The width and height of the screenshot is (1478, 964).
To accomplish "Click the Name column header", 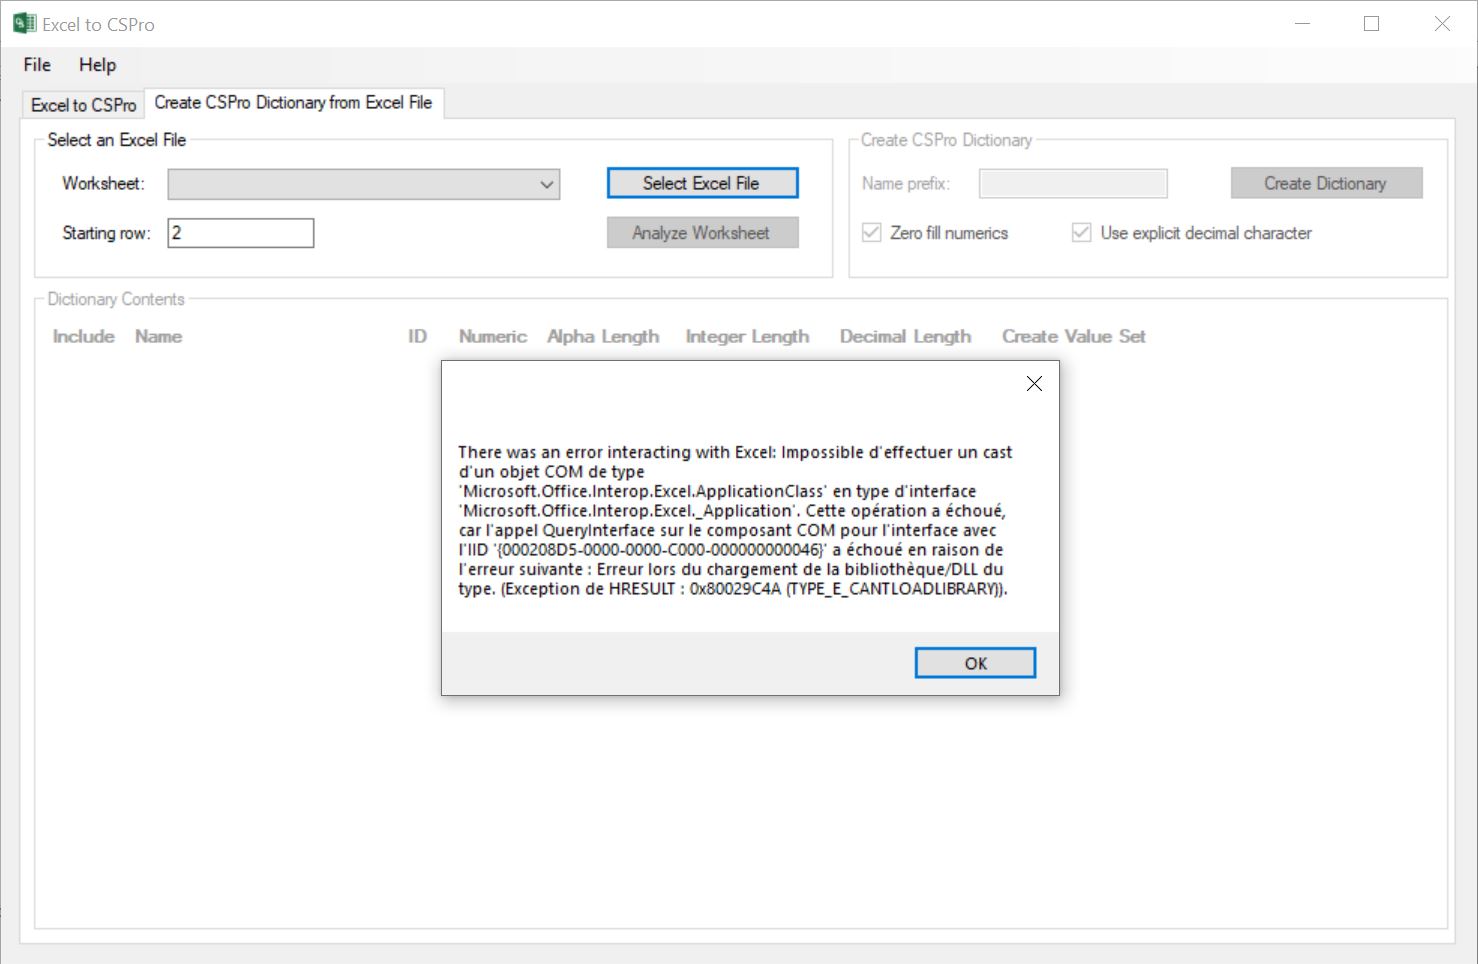I will coord(159,337).
